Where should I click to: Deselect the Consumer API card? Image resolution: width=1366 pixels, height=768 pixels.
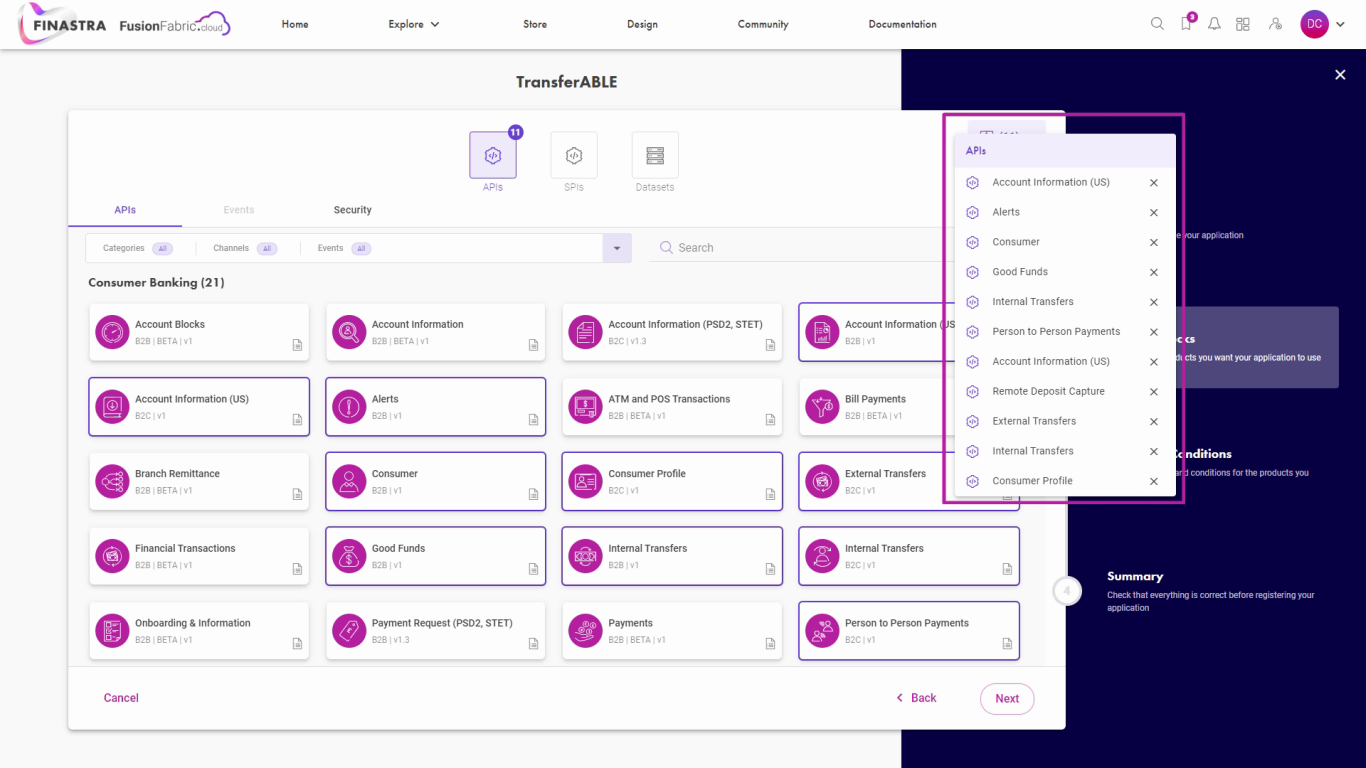click(x=435, y=481)
